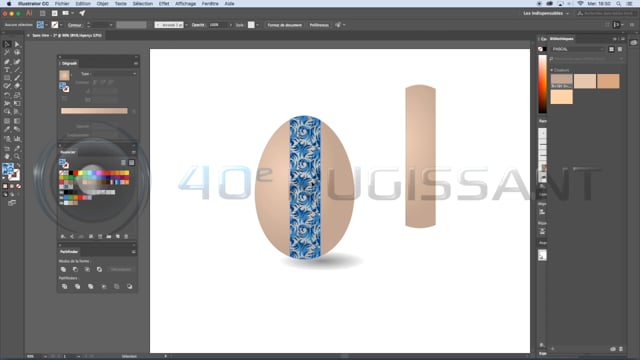Select the Lasso tool
Screen dimensions: 640x360
tap(17, 53)
